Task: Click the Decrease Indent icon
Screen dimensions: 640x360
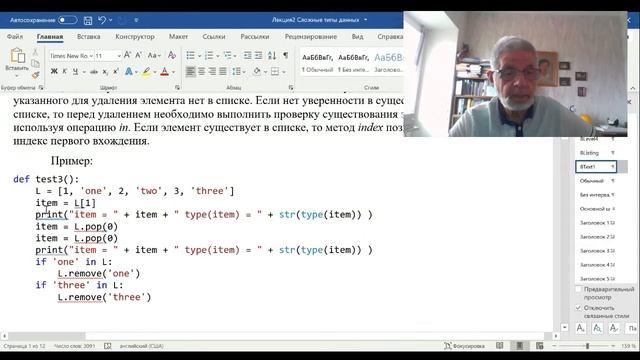Action: tap(247, 55)
